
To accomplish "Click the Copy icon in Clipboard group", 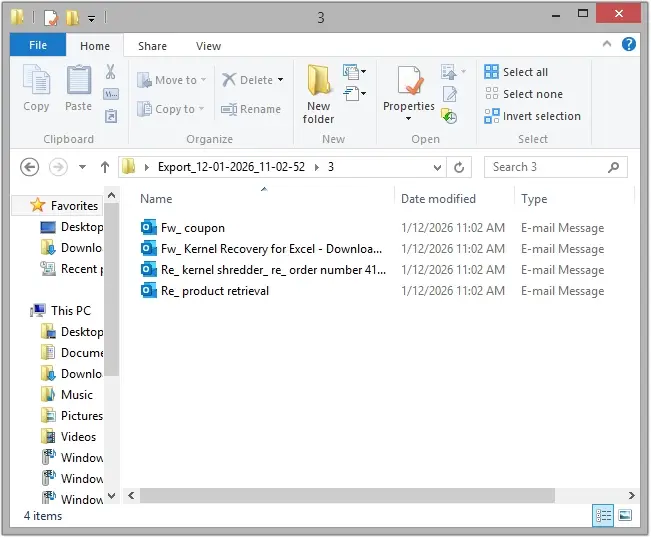I will 37,80.
